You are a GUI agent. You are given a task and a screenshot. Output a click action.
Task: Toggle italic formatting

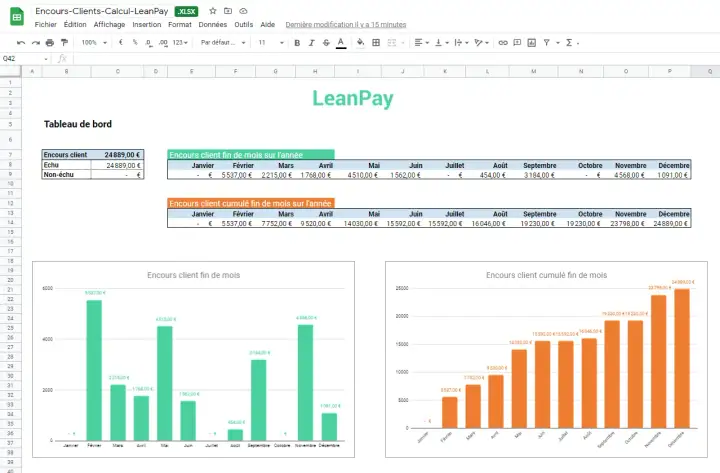coord(312,43)
